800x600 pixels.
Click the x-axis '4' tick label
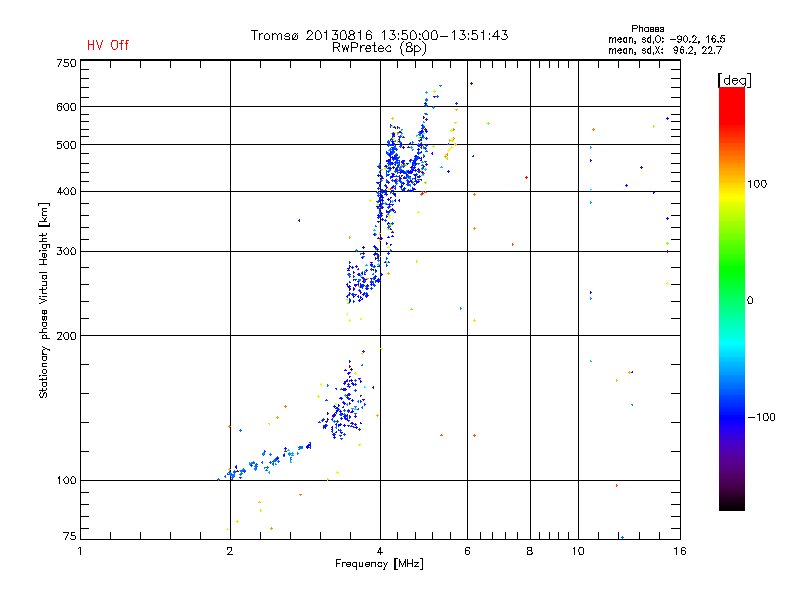pyautogui.click(x=380, y=551)
